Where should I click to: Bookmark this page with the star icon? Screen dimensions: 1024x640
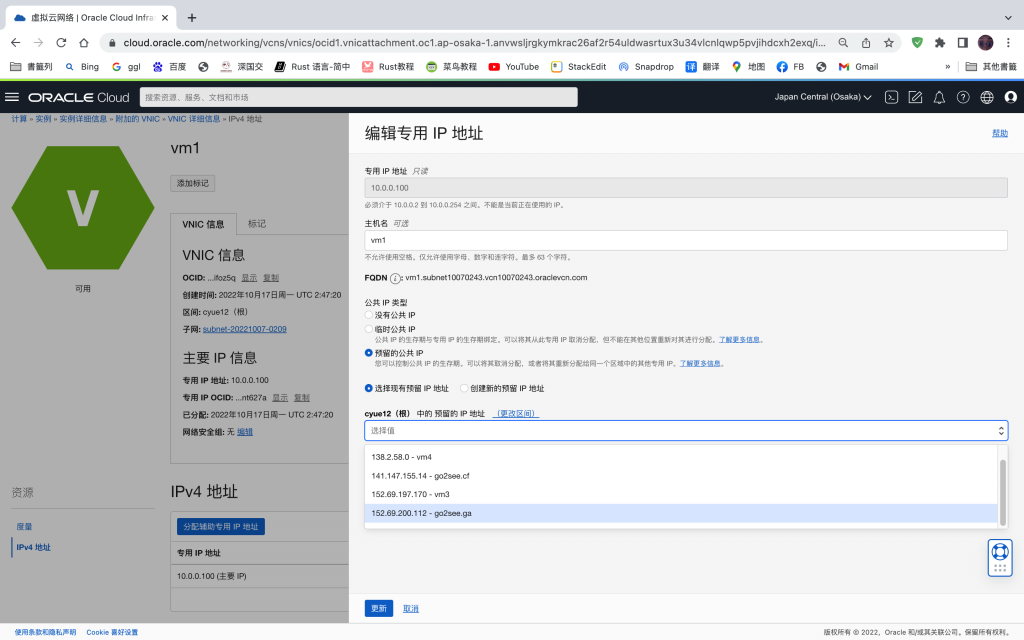click(x=888, y=43)
